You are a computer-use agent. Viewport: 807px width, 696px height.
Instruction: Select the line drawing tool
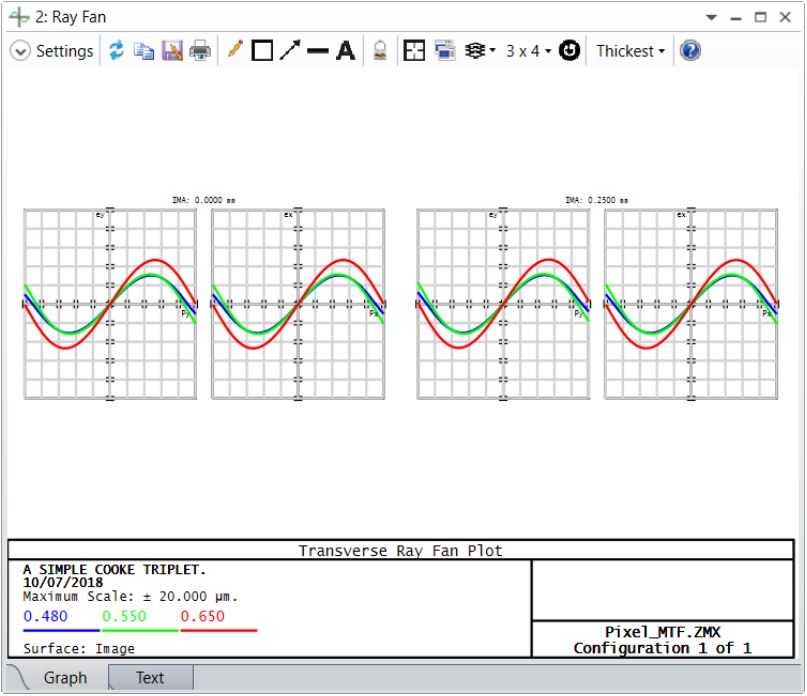tap(318, 50)
